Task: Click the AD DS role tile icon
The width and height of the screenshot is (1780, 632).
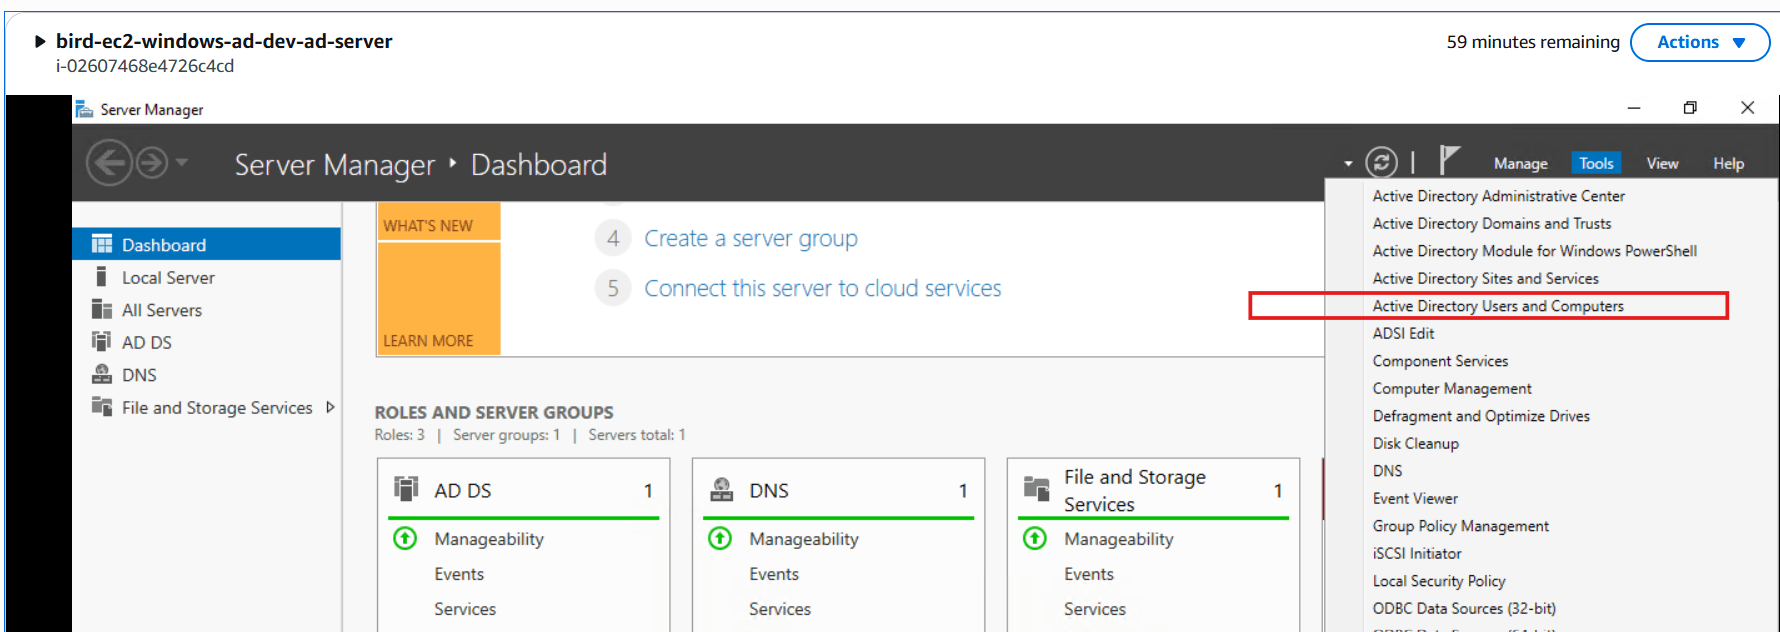Action: (406, 489)
